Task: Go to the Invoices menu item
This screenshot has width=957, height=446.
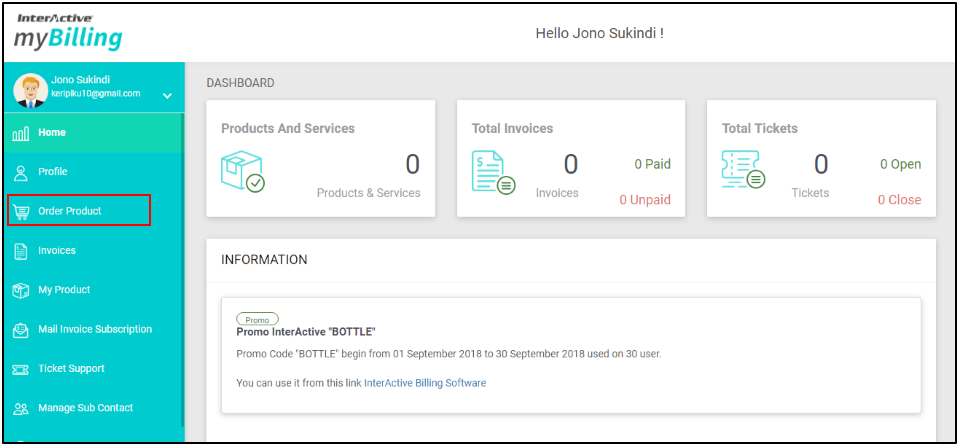Action: (57, 251)
